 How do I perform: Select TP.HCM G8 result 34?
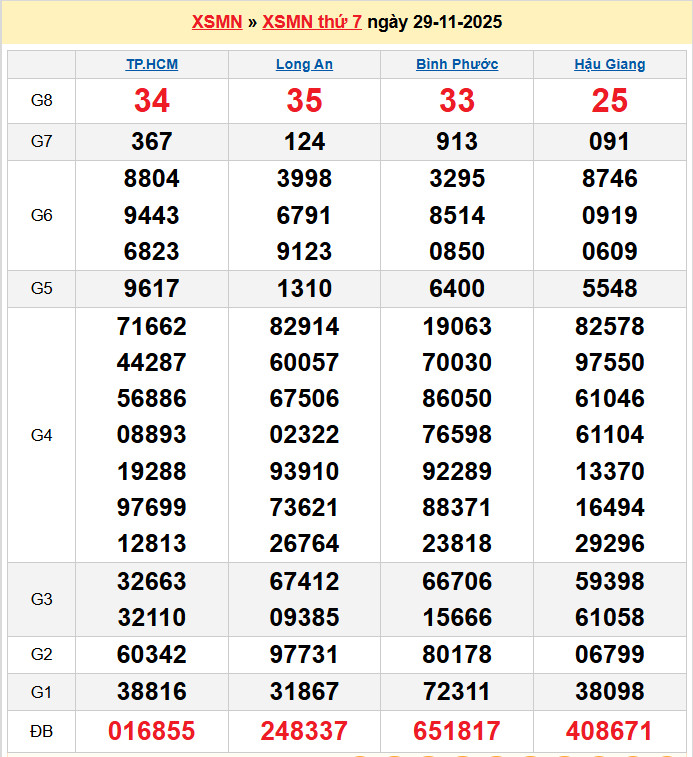[152, 101]
